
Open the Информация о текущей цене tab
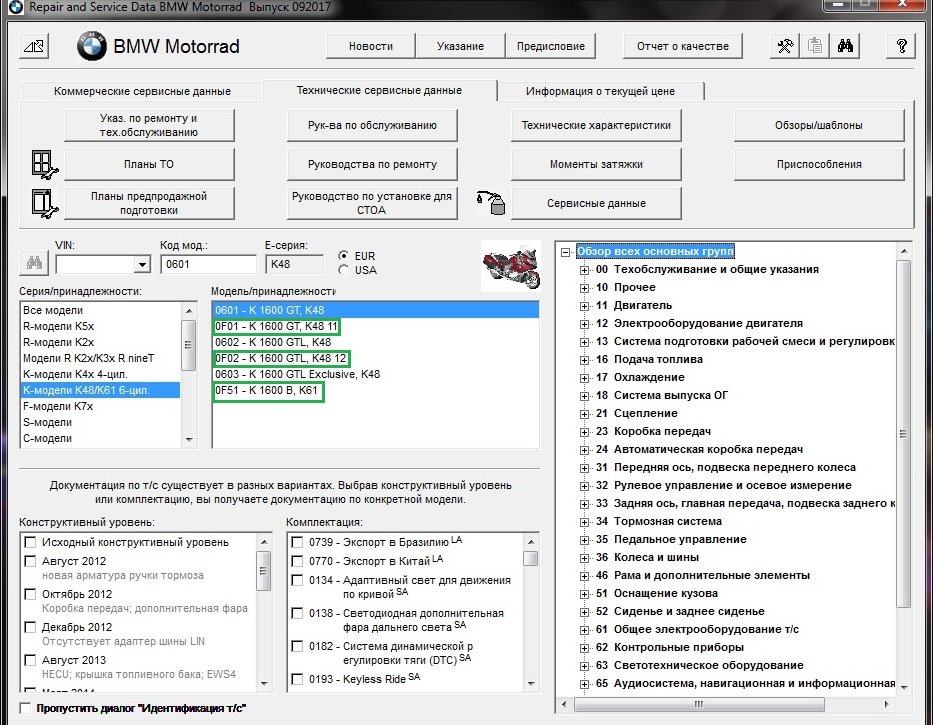pos(600,91)
